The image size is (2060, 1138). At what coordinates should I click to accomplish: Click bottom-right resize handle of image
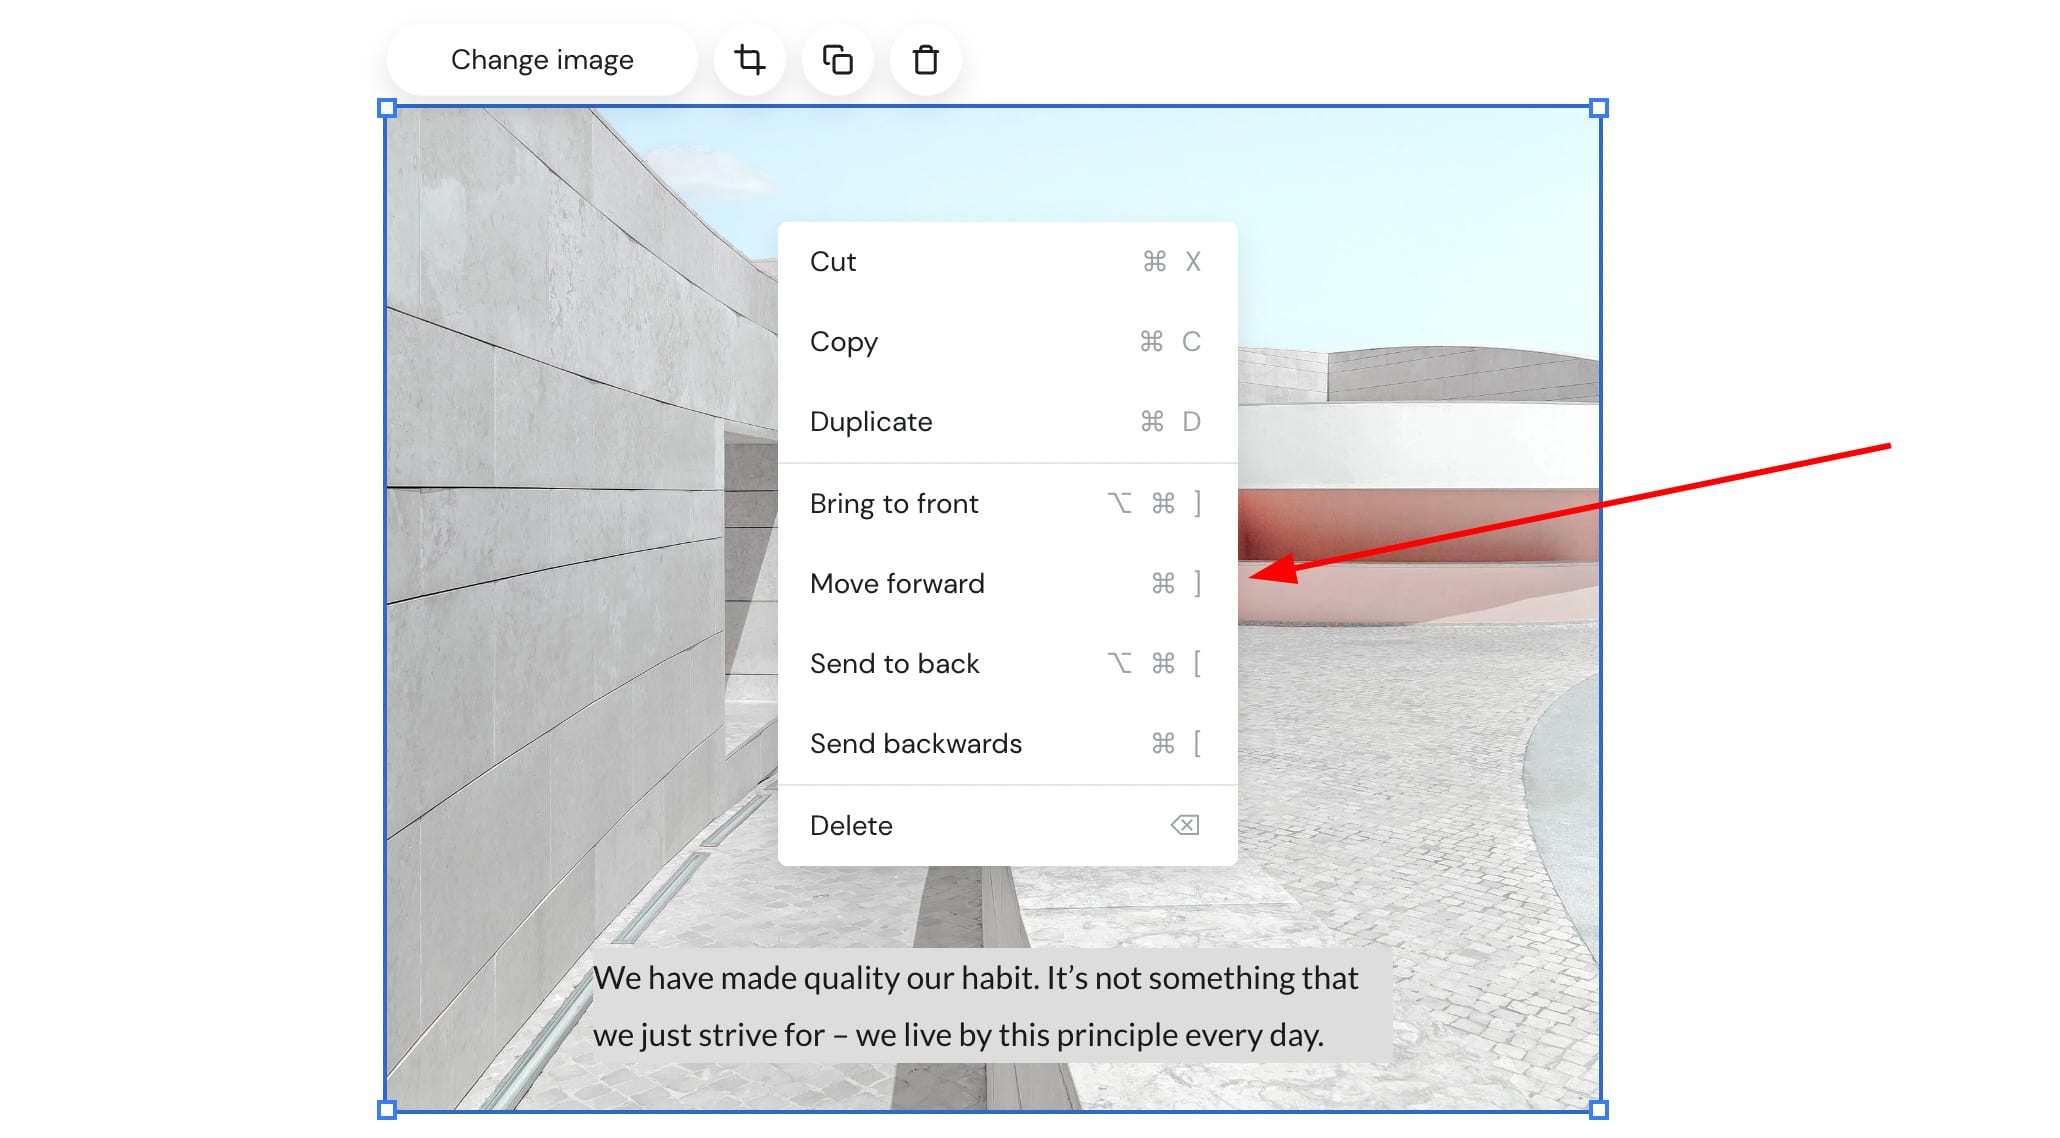pos(1598,1109)
